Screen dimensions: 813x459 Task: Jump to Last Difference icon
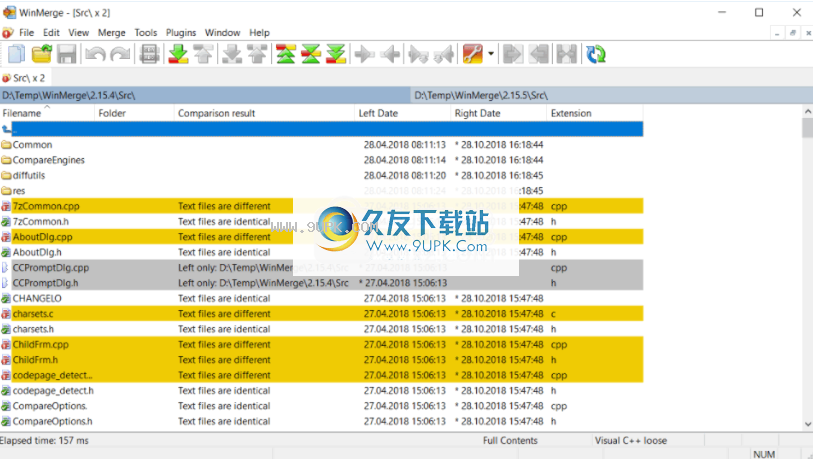tap(336, 54)
